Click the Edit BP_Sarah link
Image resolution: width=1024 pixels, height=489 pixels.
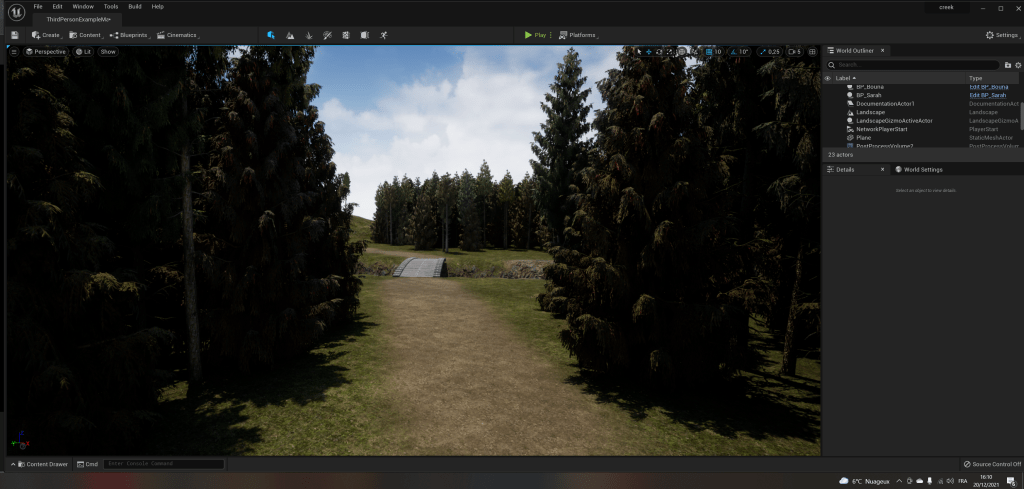[988, 95]
